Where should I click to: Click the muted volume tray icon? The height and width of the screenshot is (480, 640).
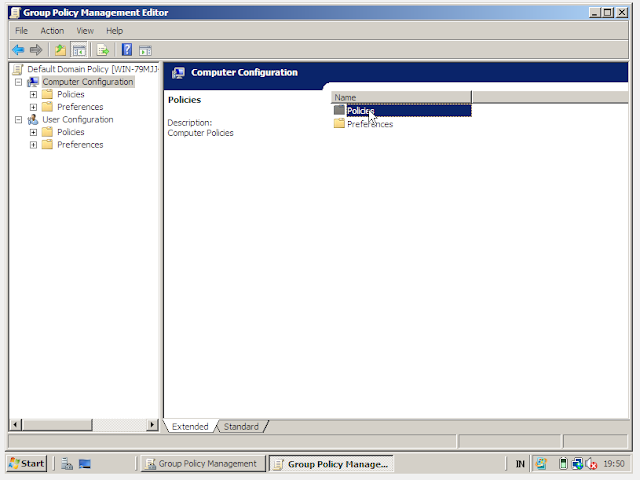click(x=591, y=464)
